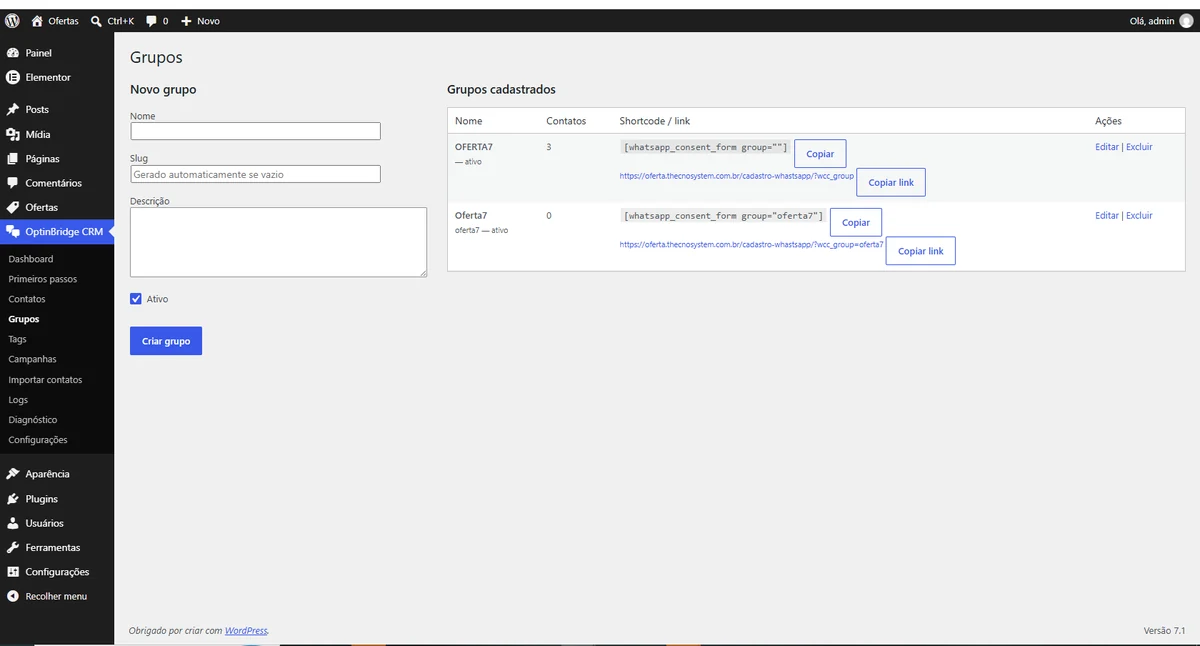Click the Elementor sidebar icon
1200x646 pixels.
click(x=13, y=77)
